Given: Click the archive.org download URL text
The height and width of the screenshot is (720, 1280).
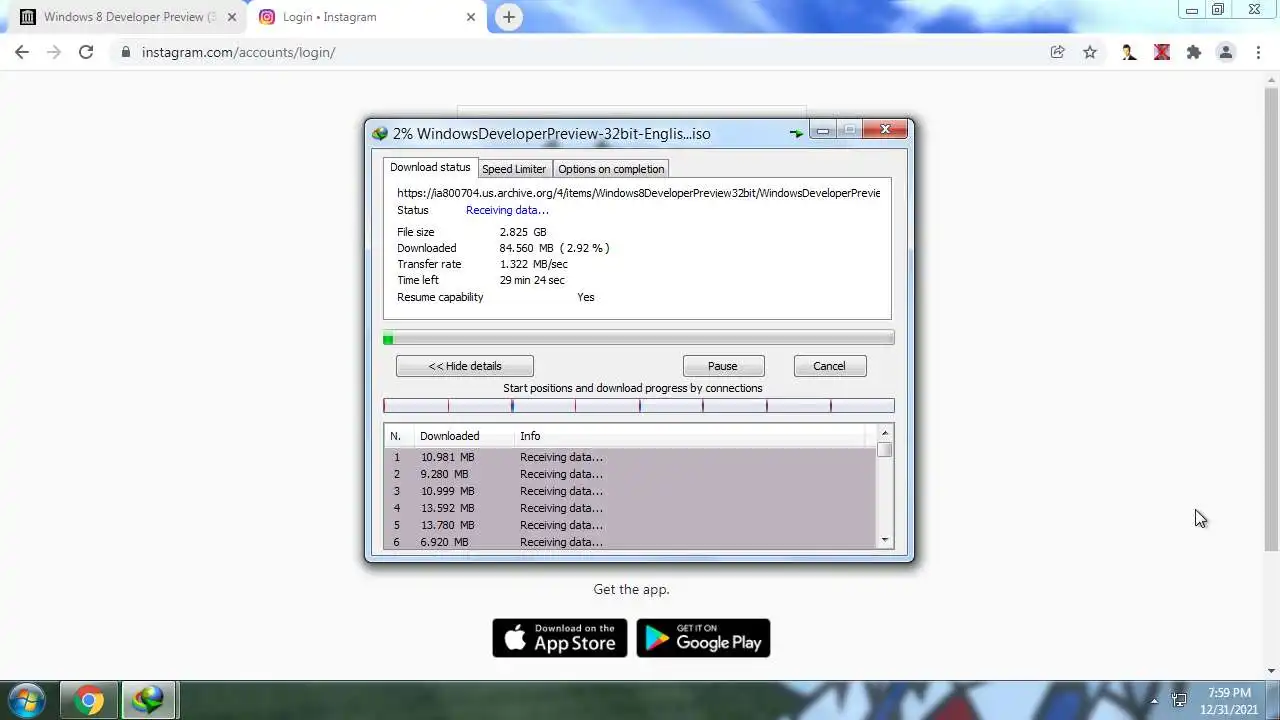Looking at the screenshot, I should pos(638,193).
